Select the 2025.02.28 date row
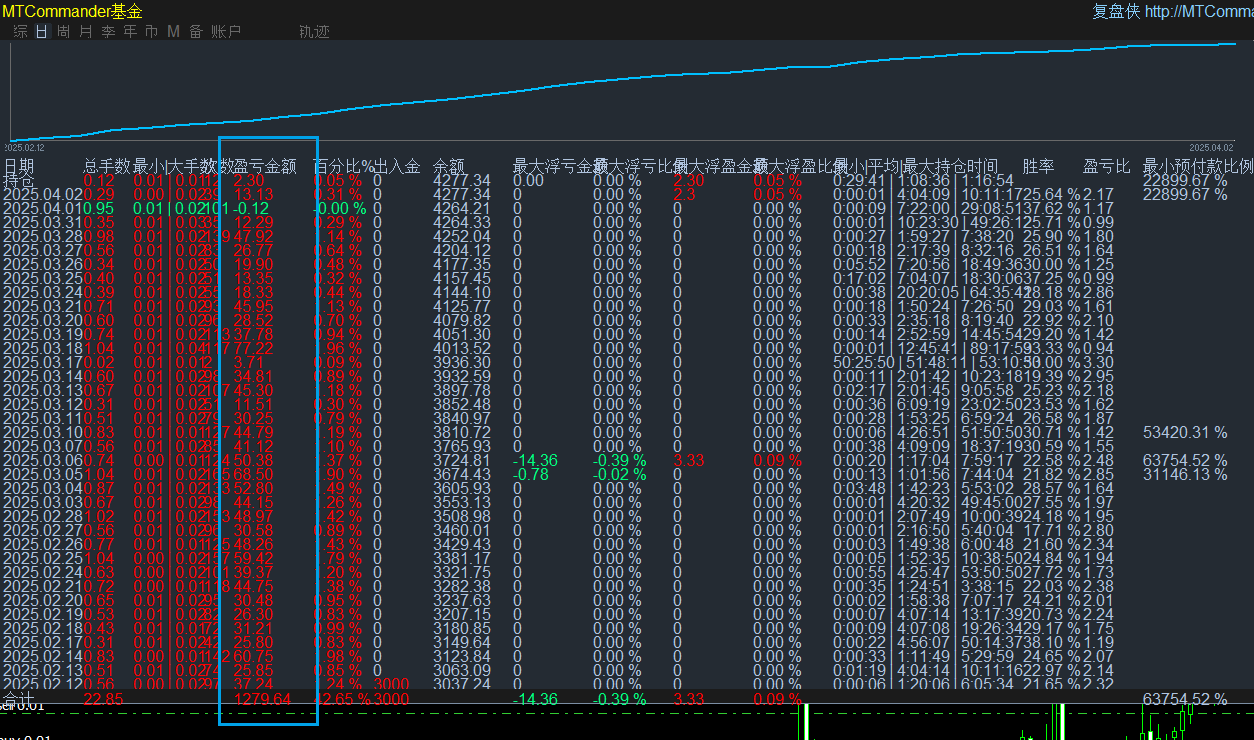Viewport: 1254px width, 740px height. point(43,516)
